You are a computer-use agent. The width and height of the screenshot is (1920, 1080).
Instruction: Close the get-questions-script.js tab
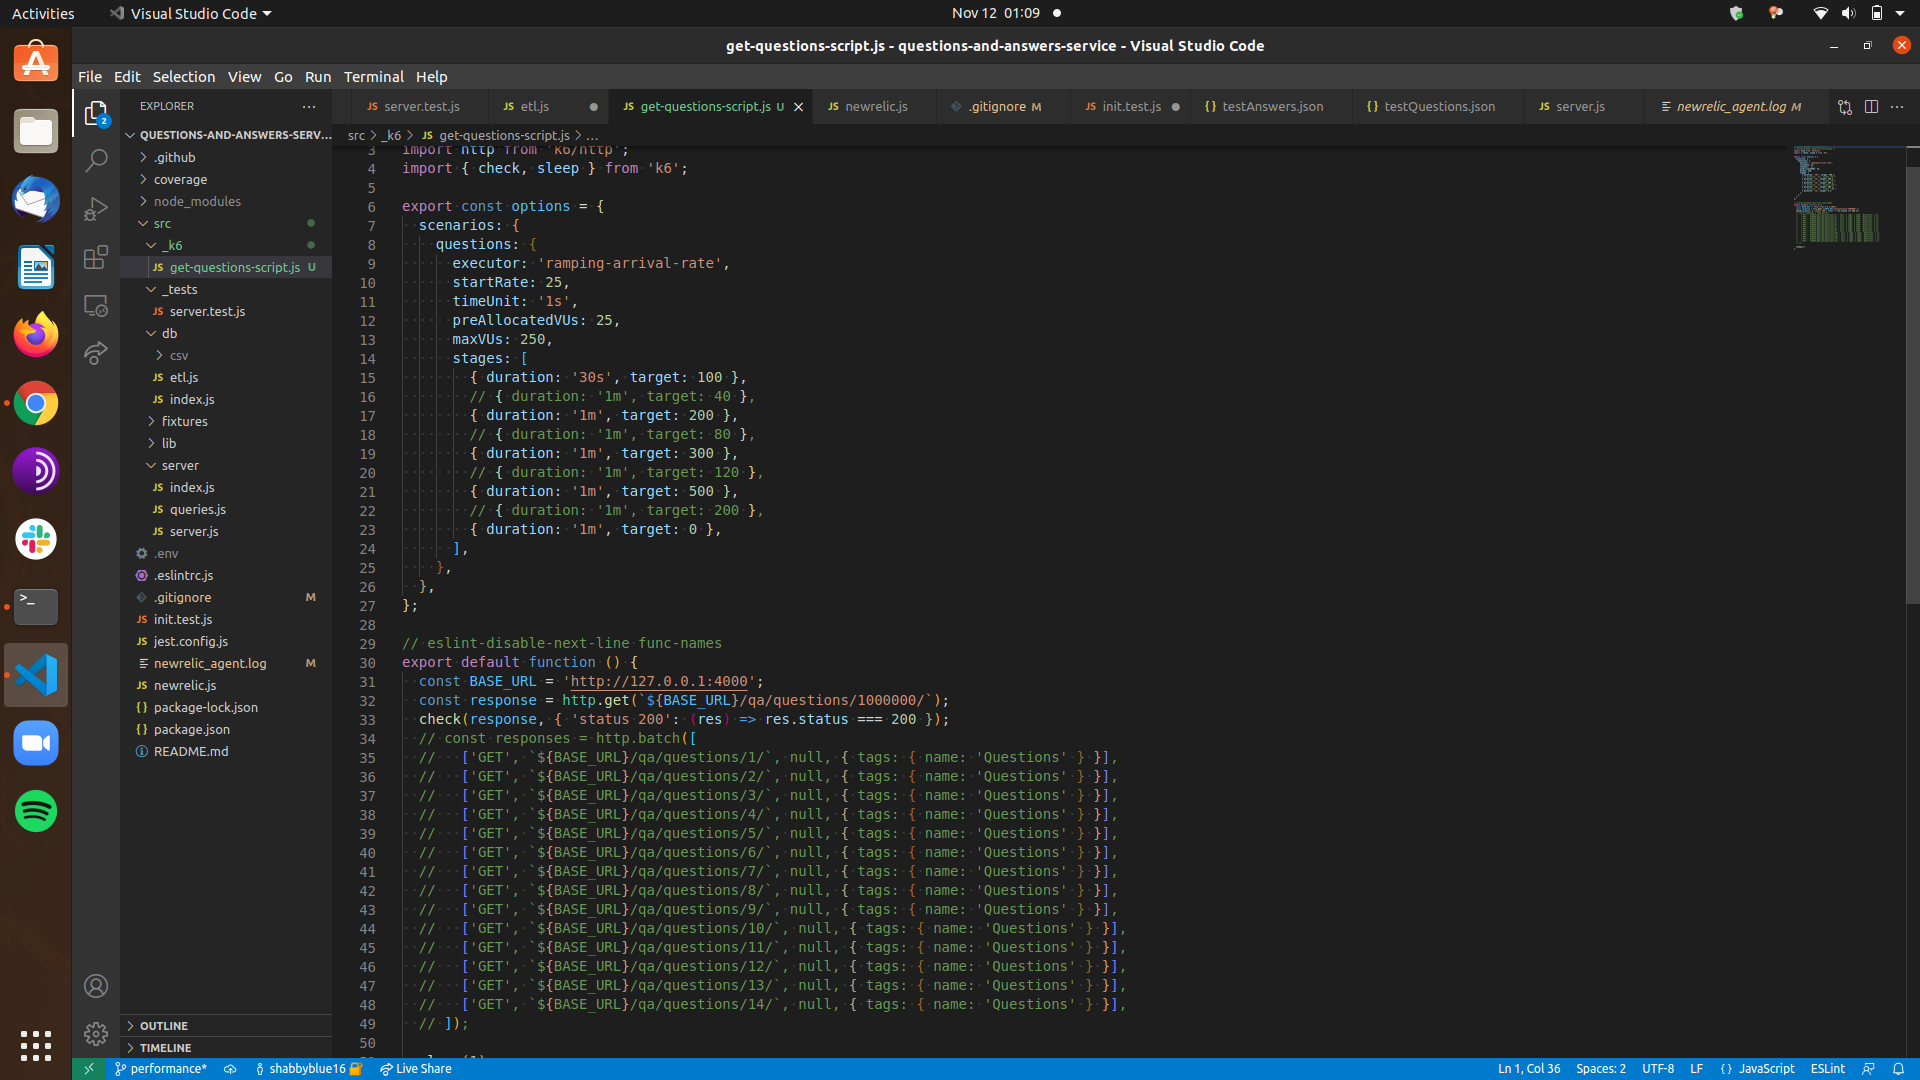[798, 107]
